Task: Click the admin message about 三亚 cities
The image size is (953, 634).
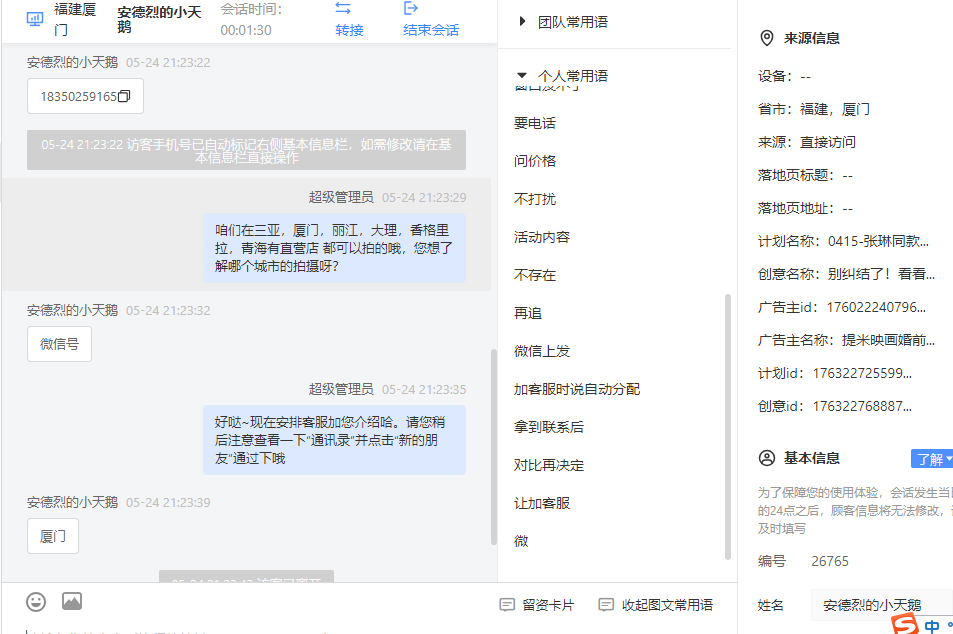Action: (x=334, y=248)
